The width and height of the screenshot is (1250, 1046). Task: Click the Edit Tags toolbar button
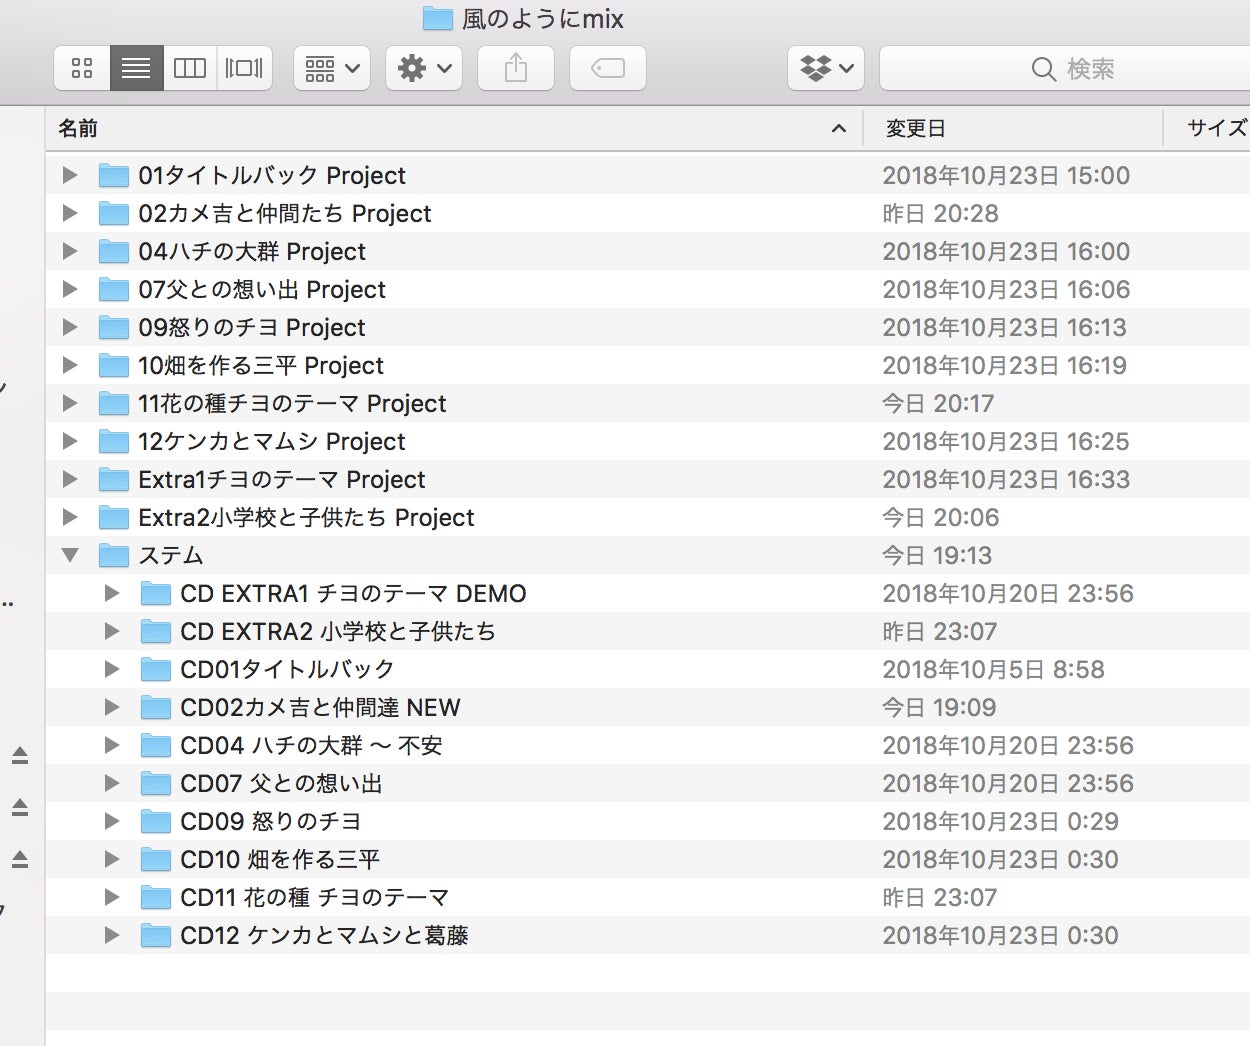point(608,68)
